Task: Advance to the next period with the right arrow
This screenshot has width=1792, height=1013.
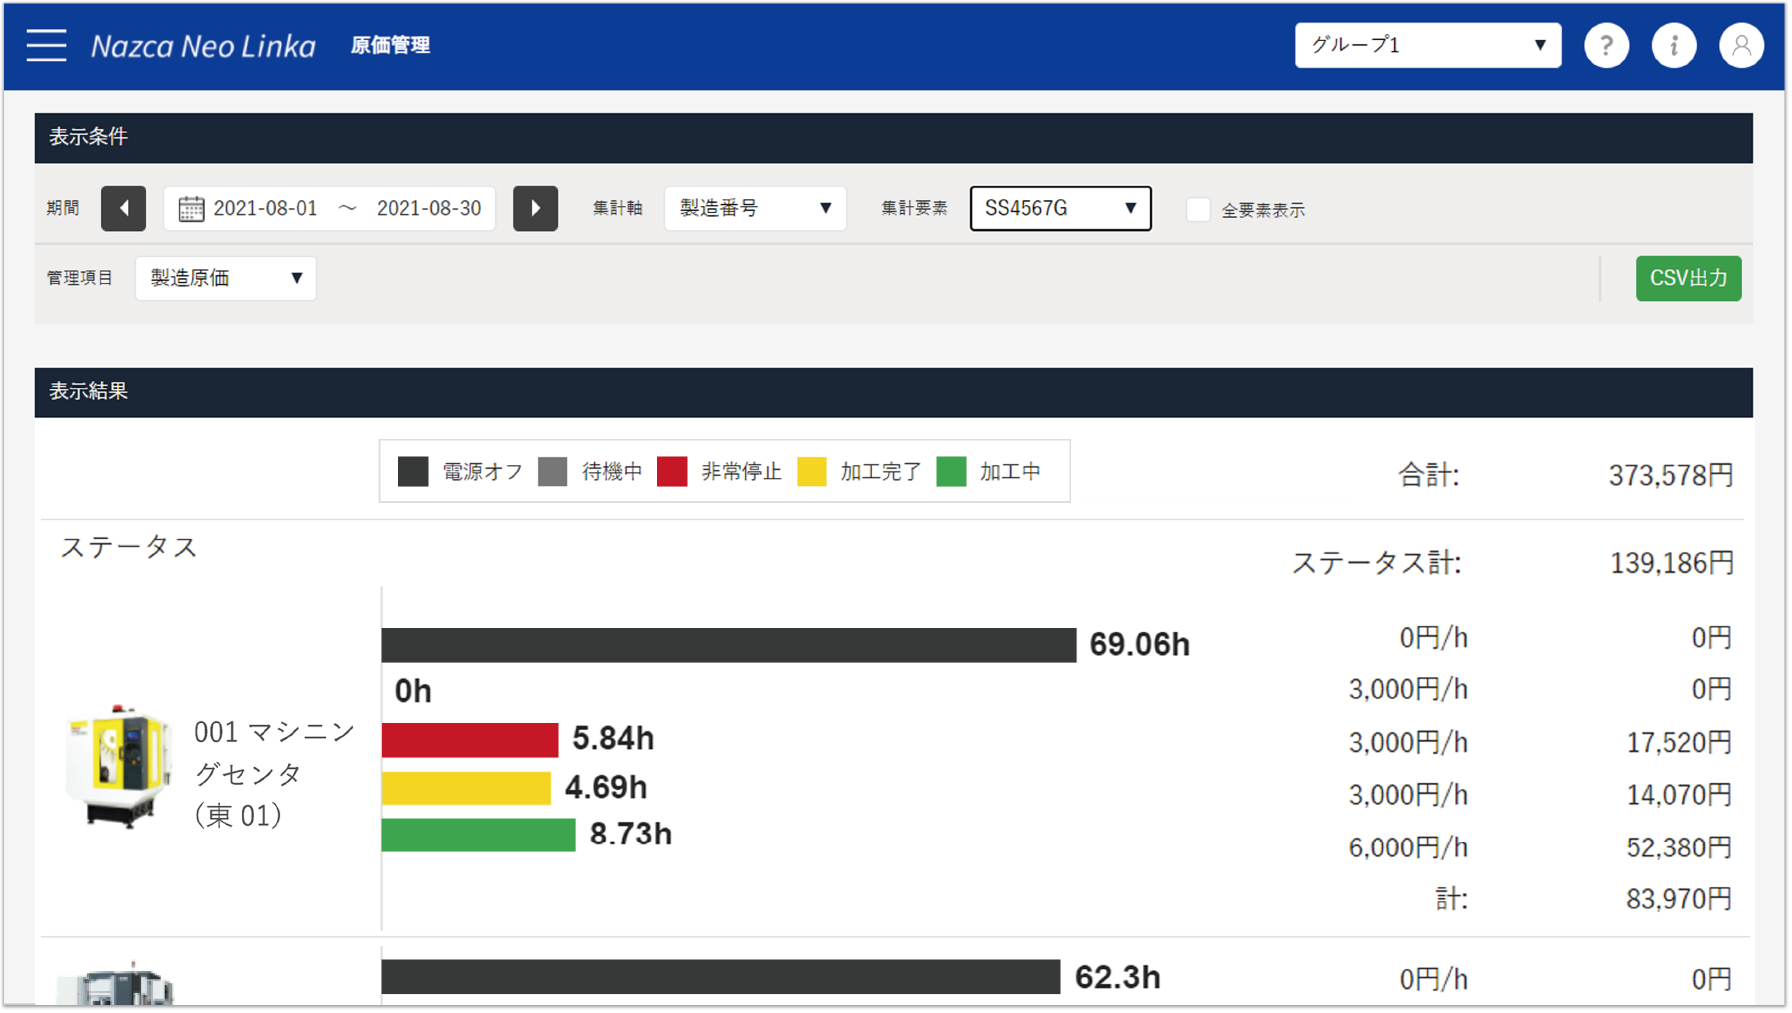Action: point(536,208)
